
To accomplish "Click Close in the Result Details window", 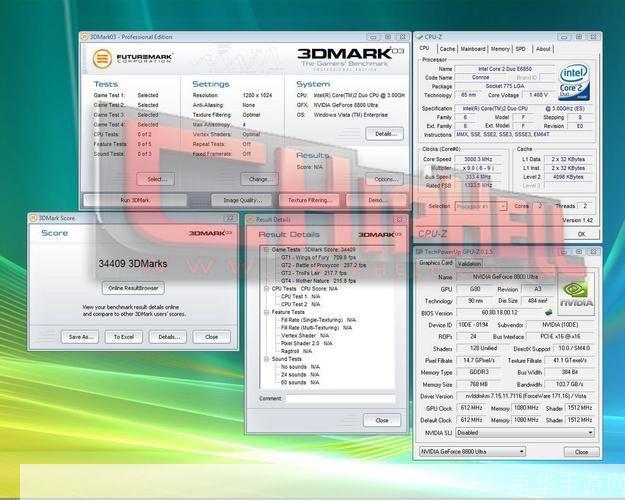I will [382, 420].
